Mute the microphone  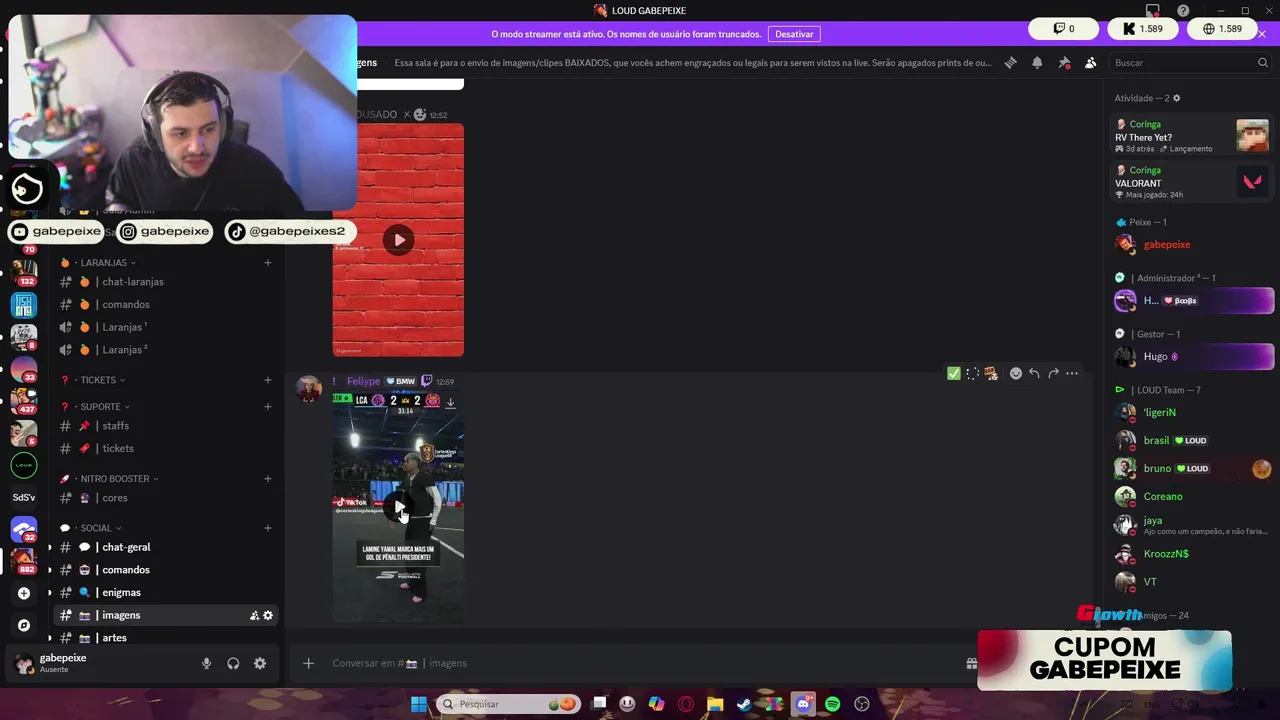point(207,663)
